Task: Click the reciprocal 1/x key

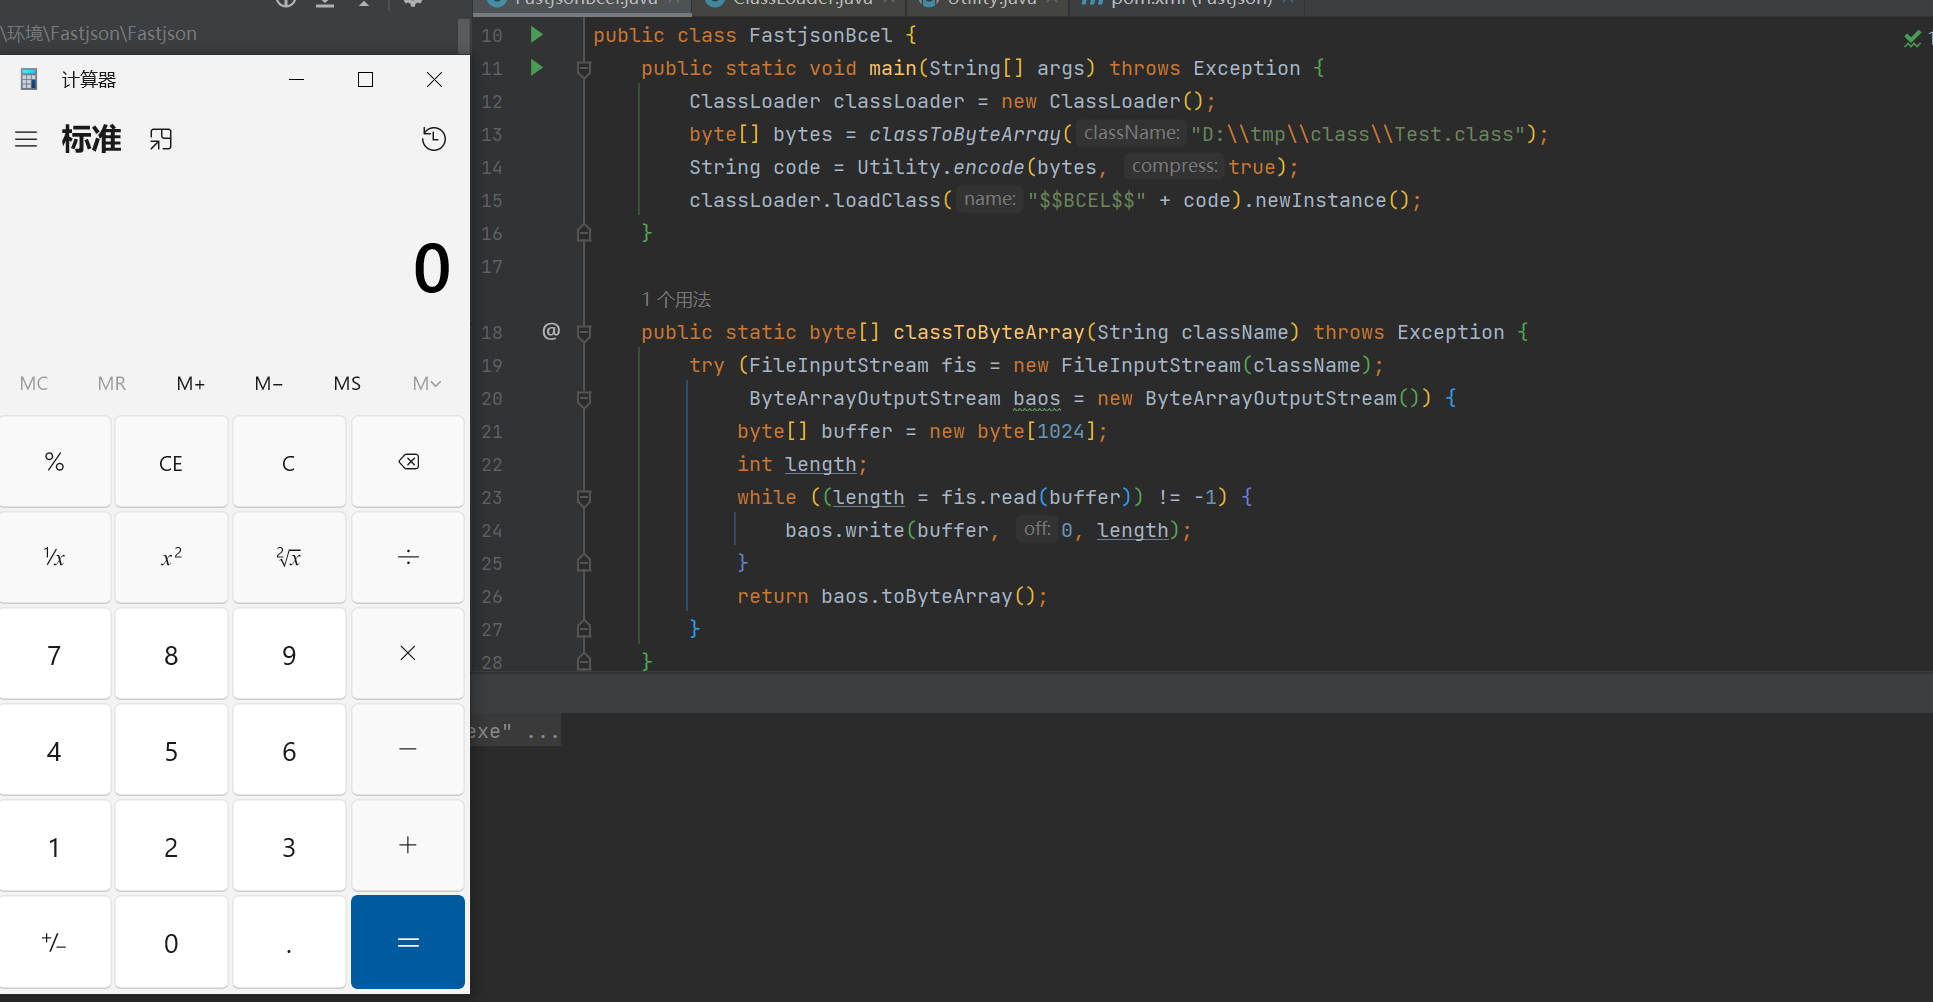Action: [x=55, y=558]
